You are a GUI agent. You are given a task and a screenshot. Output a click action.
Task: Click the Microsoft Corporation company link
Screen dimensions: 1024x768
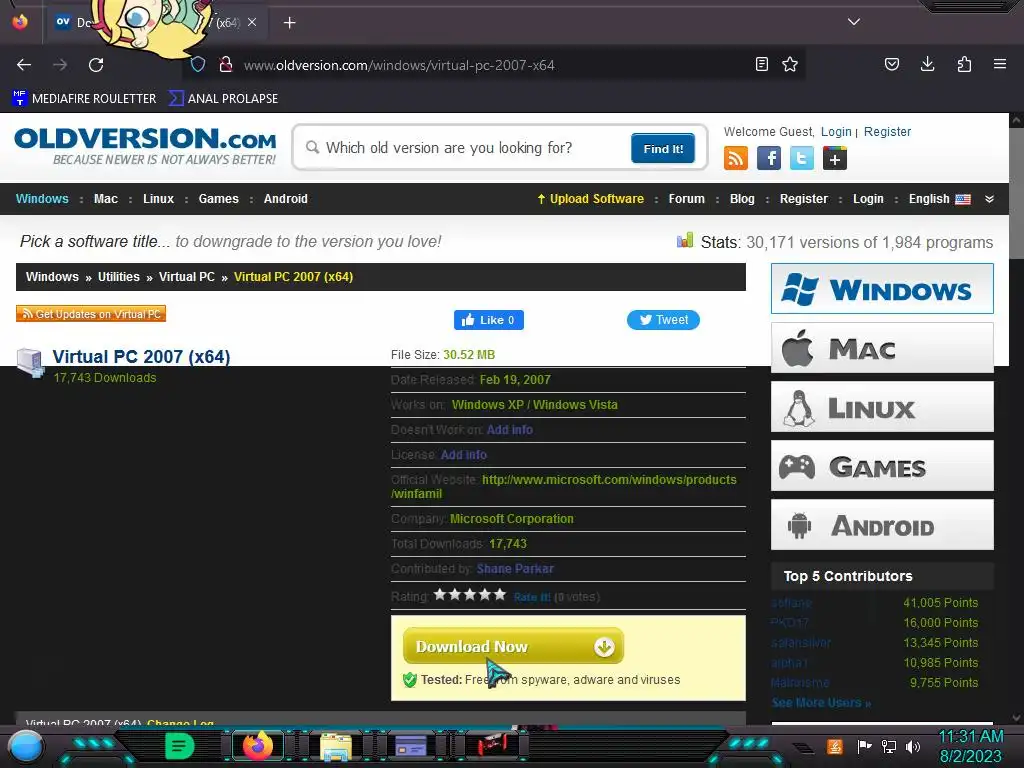[x=511, y=519]
